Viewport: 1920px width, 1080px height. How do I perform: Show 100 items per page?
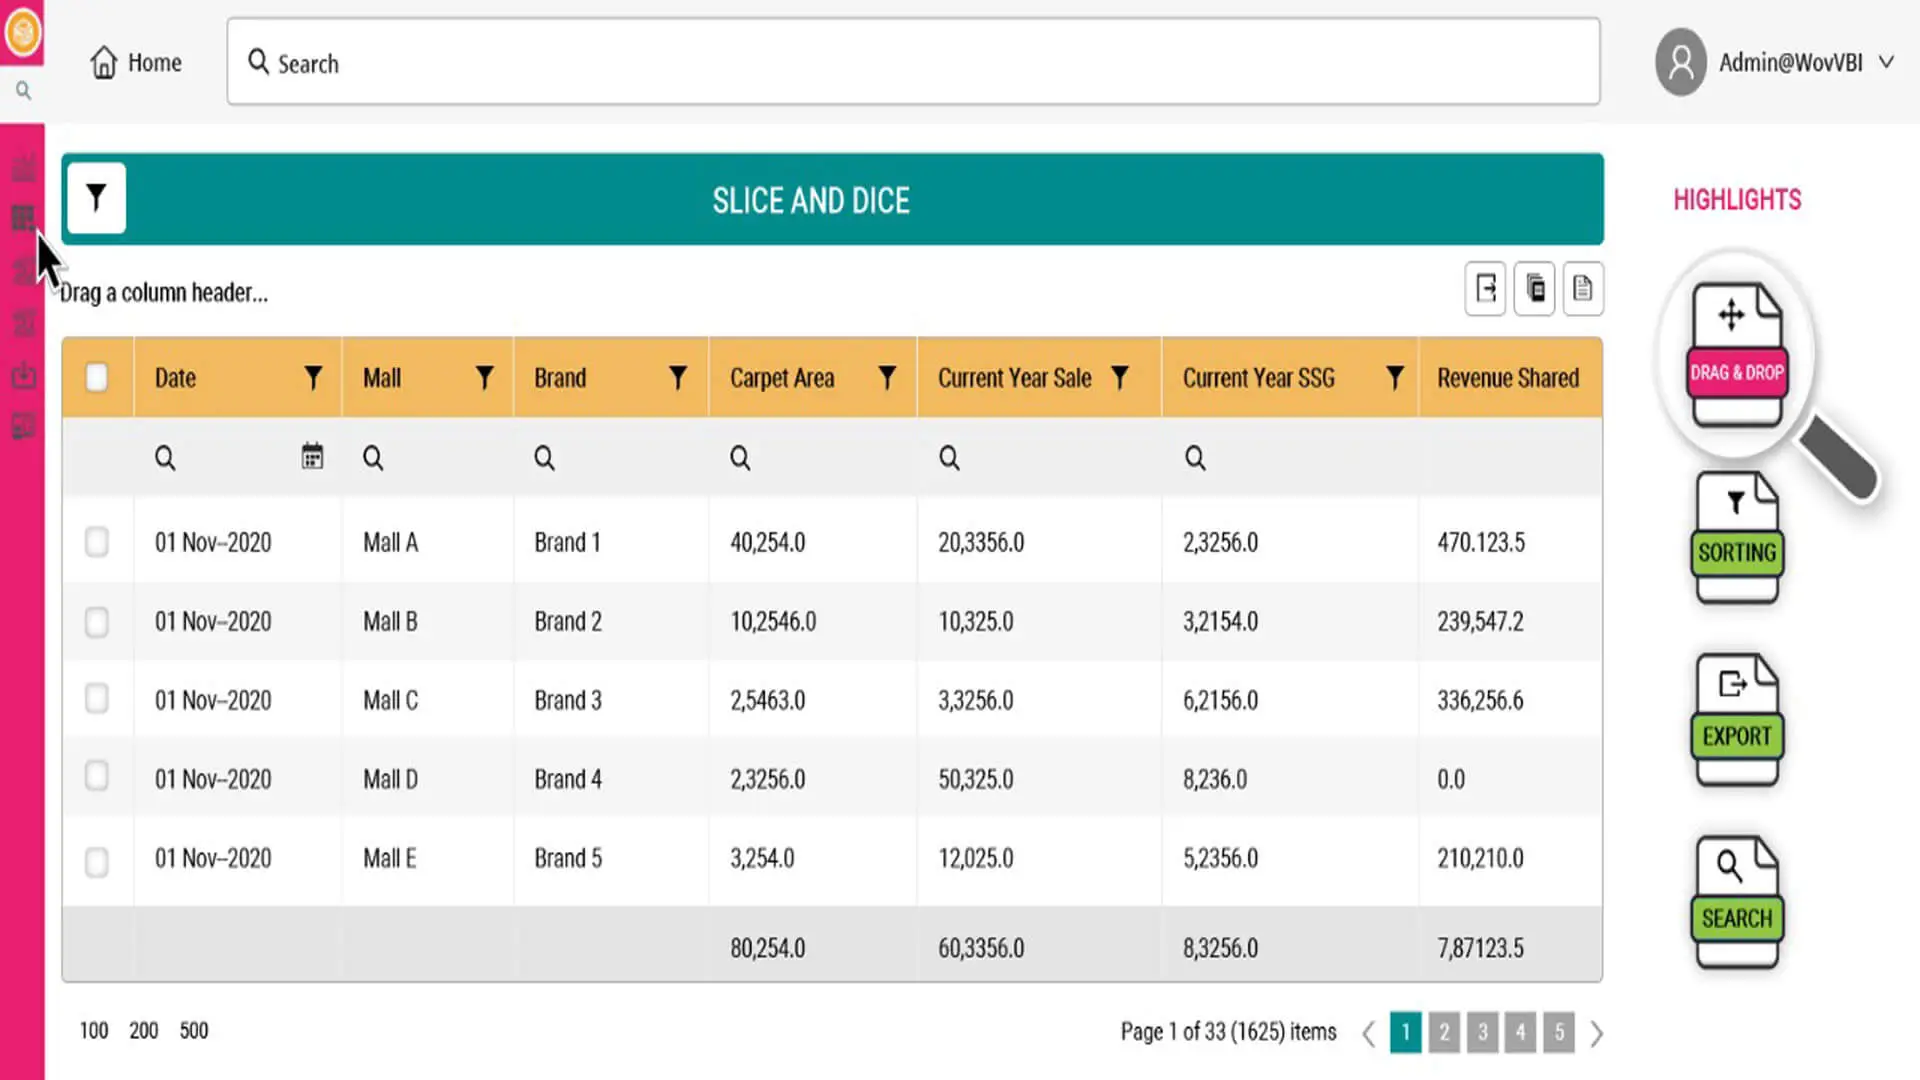tap(94, 1031)
